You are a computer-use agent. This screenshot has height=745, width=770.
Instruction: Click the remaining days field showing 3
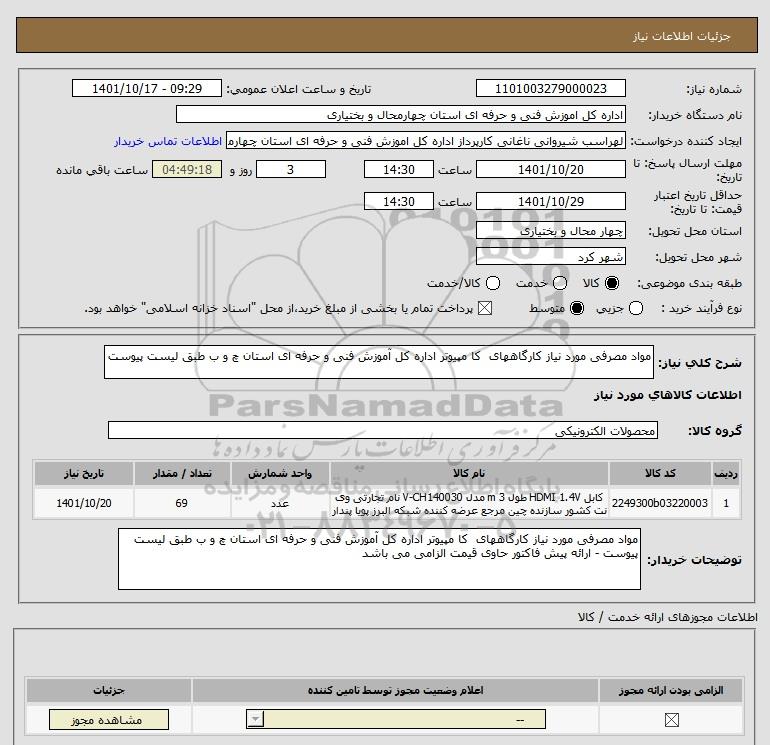[x=291, y=169]
